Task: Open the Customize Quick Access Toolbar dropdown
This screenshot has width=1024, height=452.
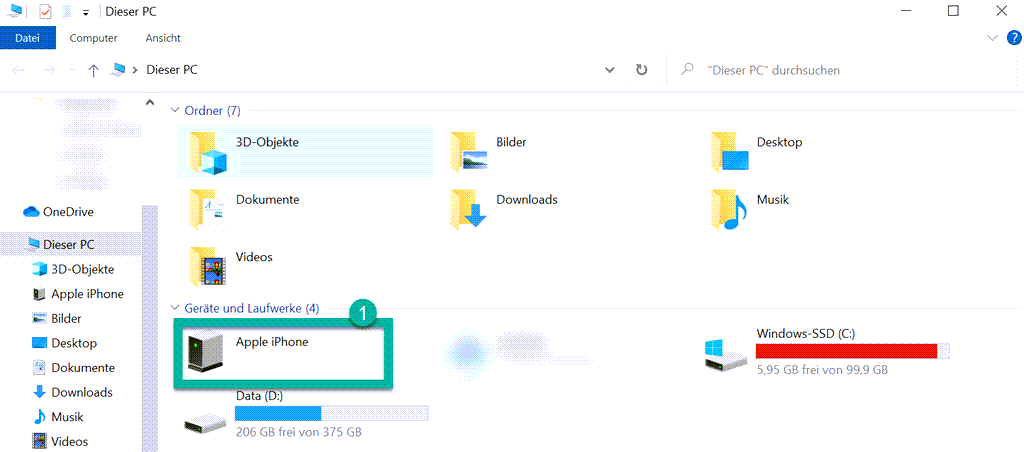Action: (x=86, y=13)
